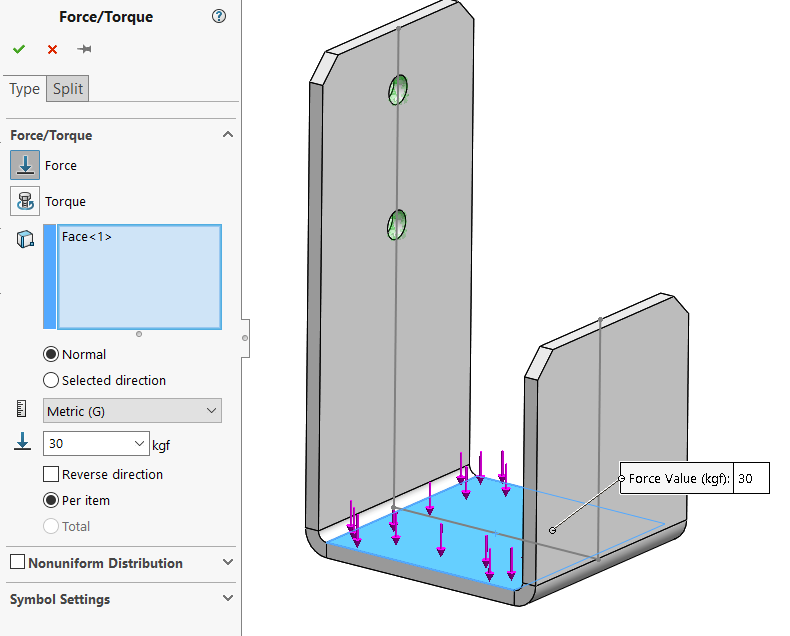Click the Force Value (kgf) callout label
The height and width of the screenshot is (636, 790).
(x=679, y=478)
